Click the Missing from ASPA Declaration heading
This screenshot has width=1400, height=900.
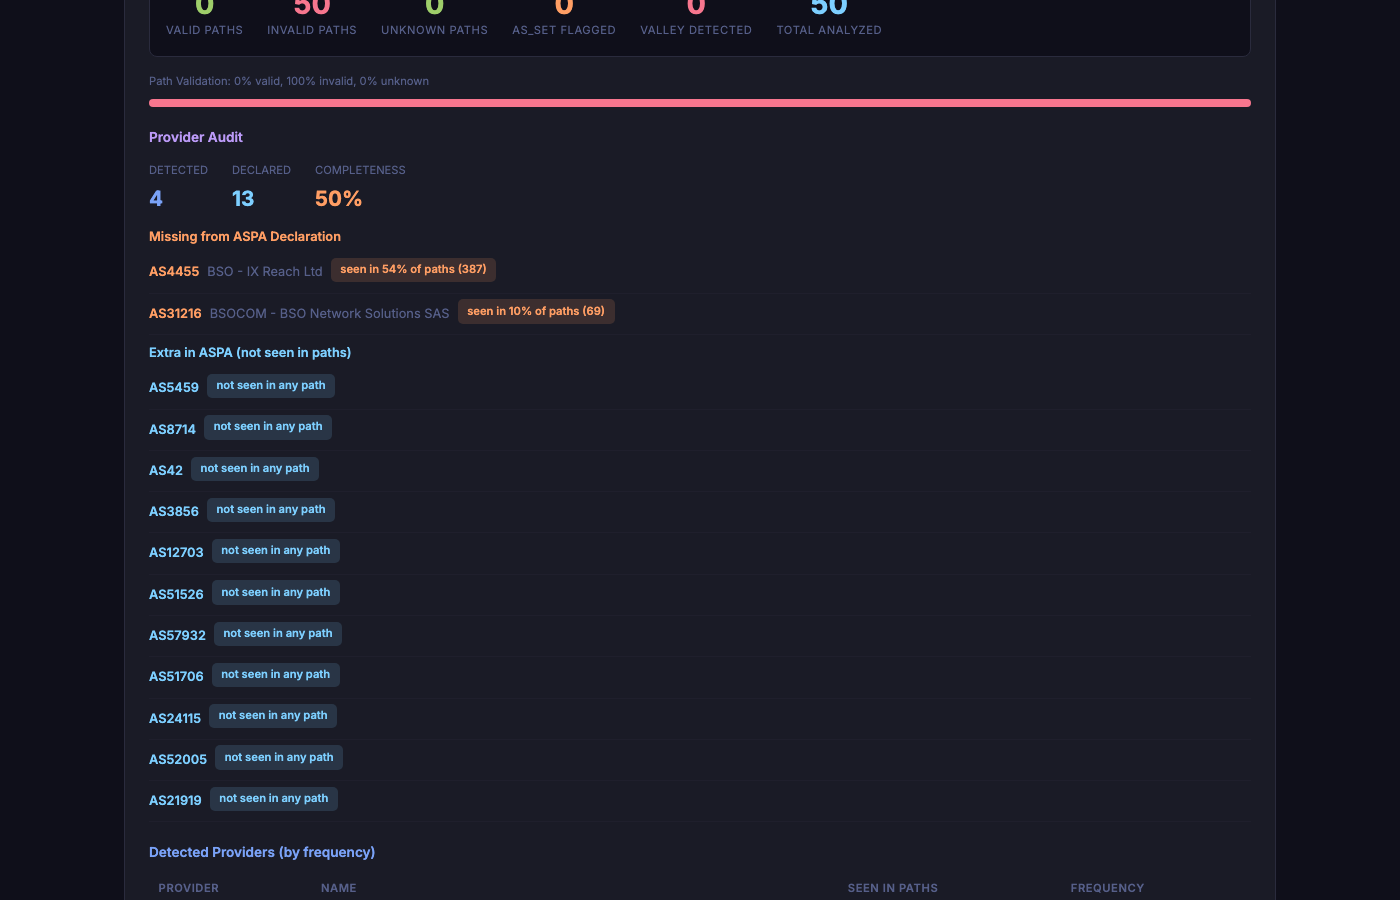tap(245, 237)
